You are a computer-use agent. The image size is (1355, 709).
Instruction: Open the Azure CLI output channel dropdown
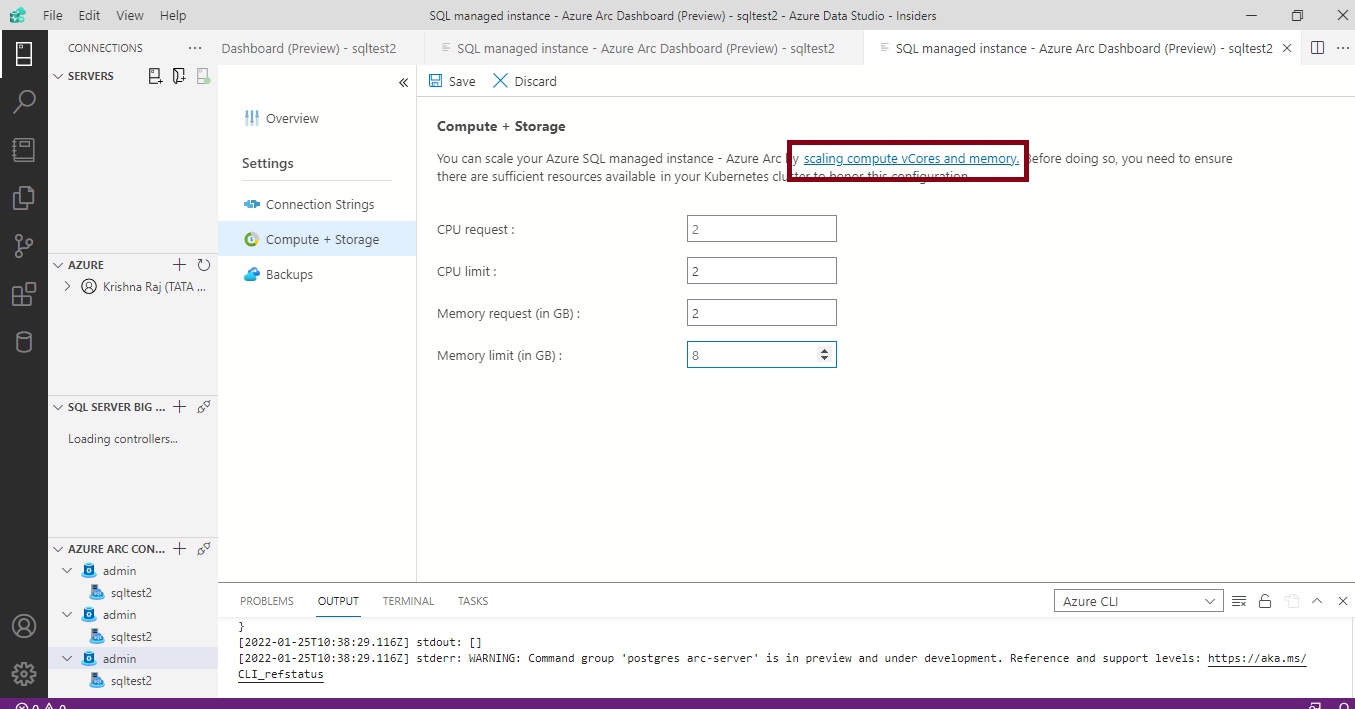pos(1138,600)
